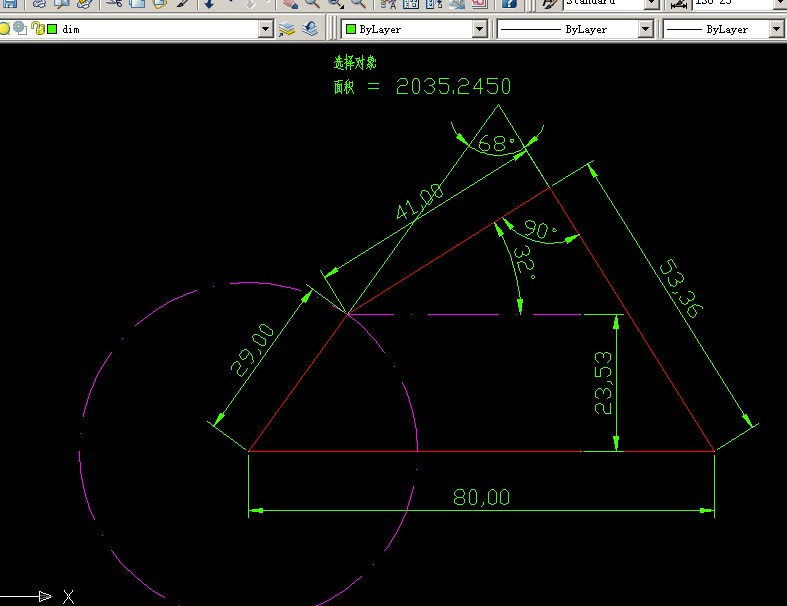This screenshot has height=606, width=787.
Task: Click the Plot printer icon
Action: pos(39,4)
